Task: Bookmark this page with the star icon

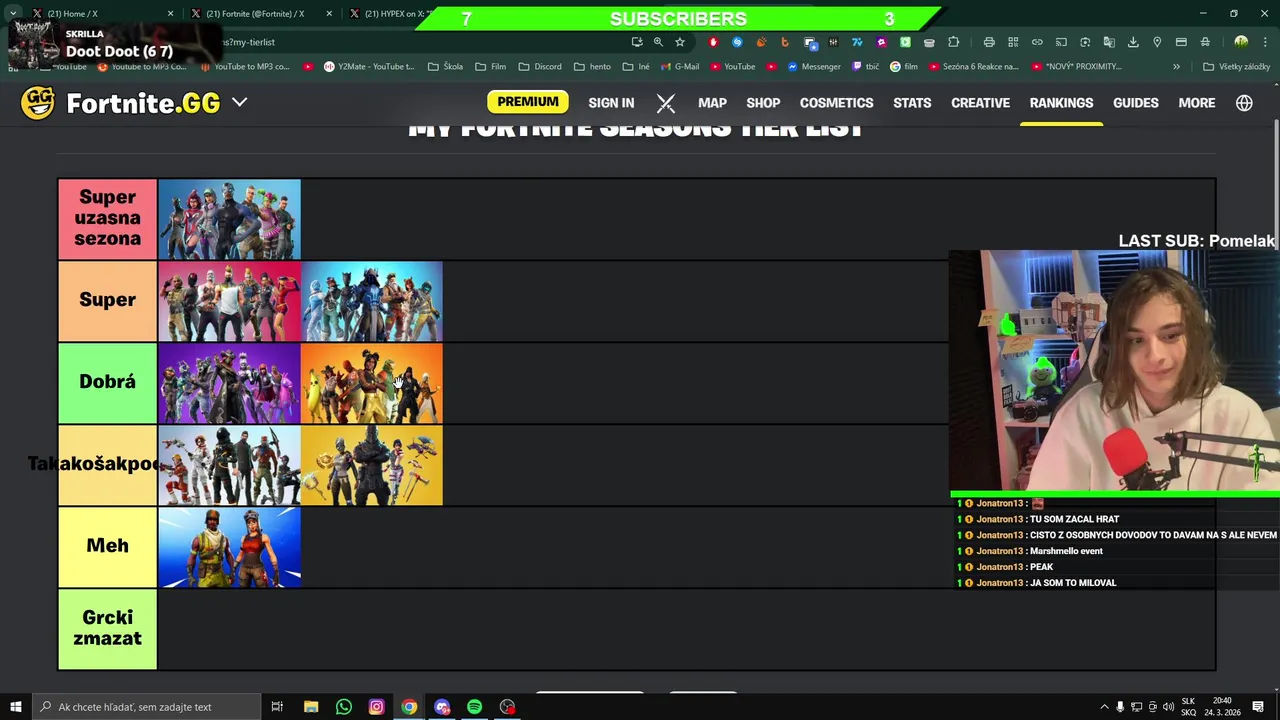Action: tap(680, 42)
